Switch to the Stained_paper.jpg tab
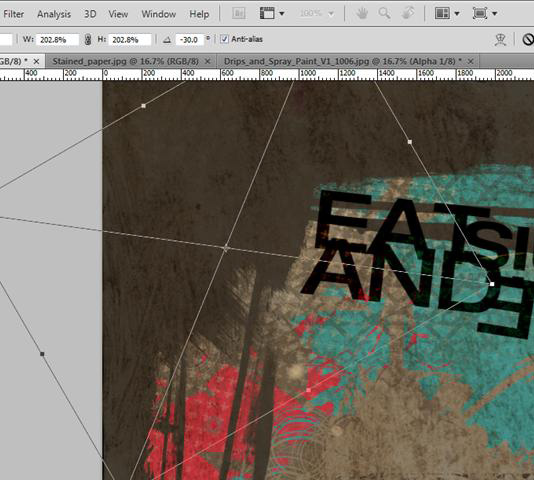Screen dimensions: 534x480 [125, 61]
